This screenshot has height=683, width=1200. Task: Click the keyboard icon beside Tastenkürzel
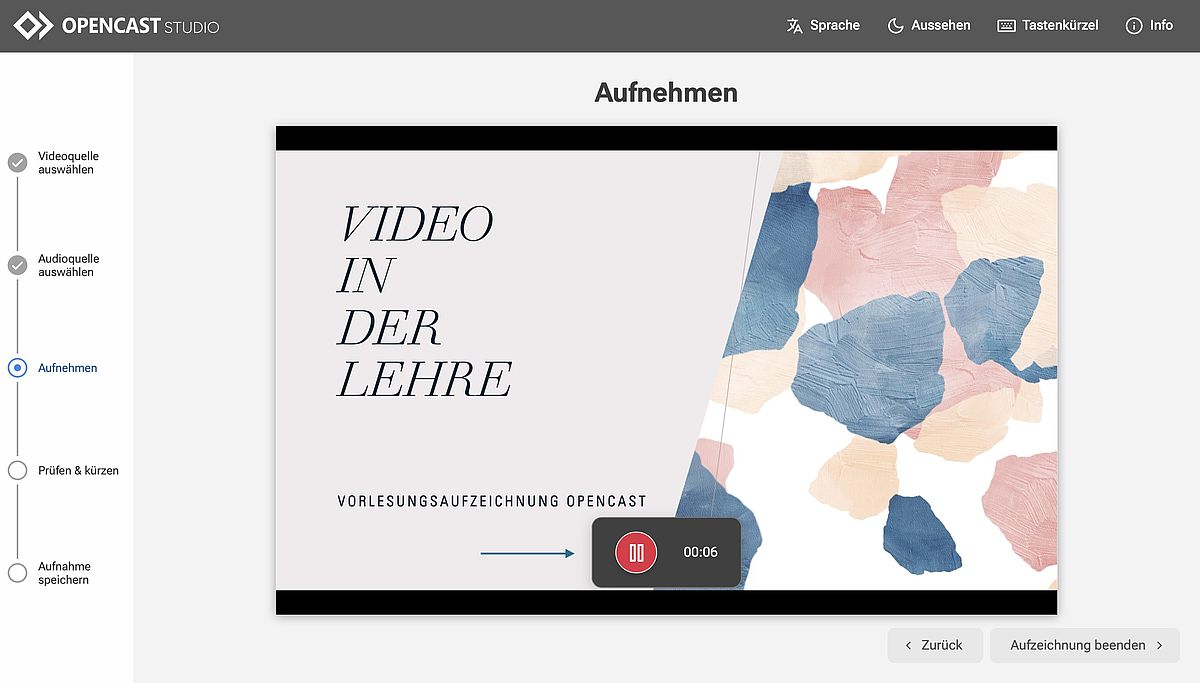[x=1007, y=26]
